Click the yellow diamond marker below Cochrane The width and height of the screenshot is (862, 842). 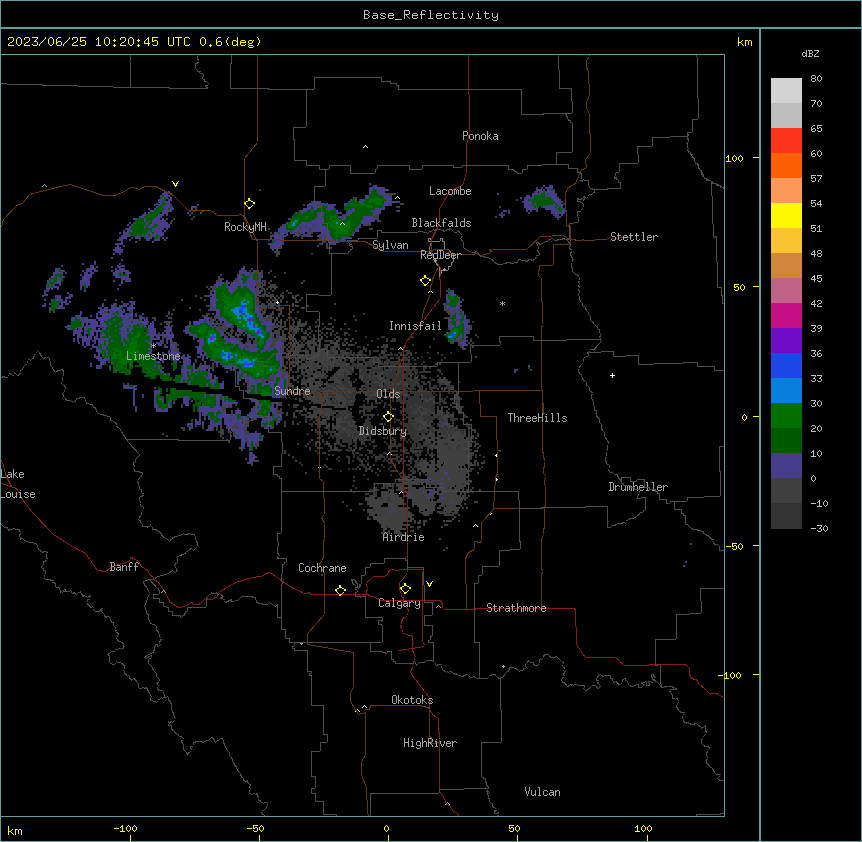[340, 590]
